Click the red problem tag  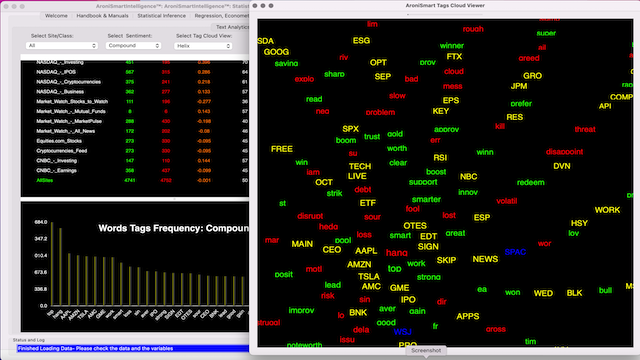(x=380, y=112)
